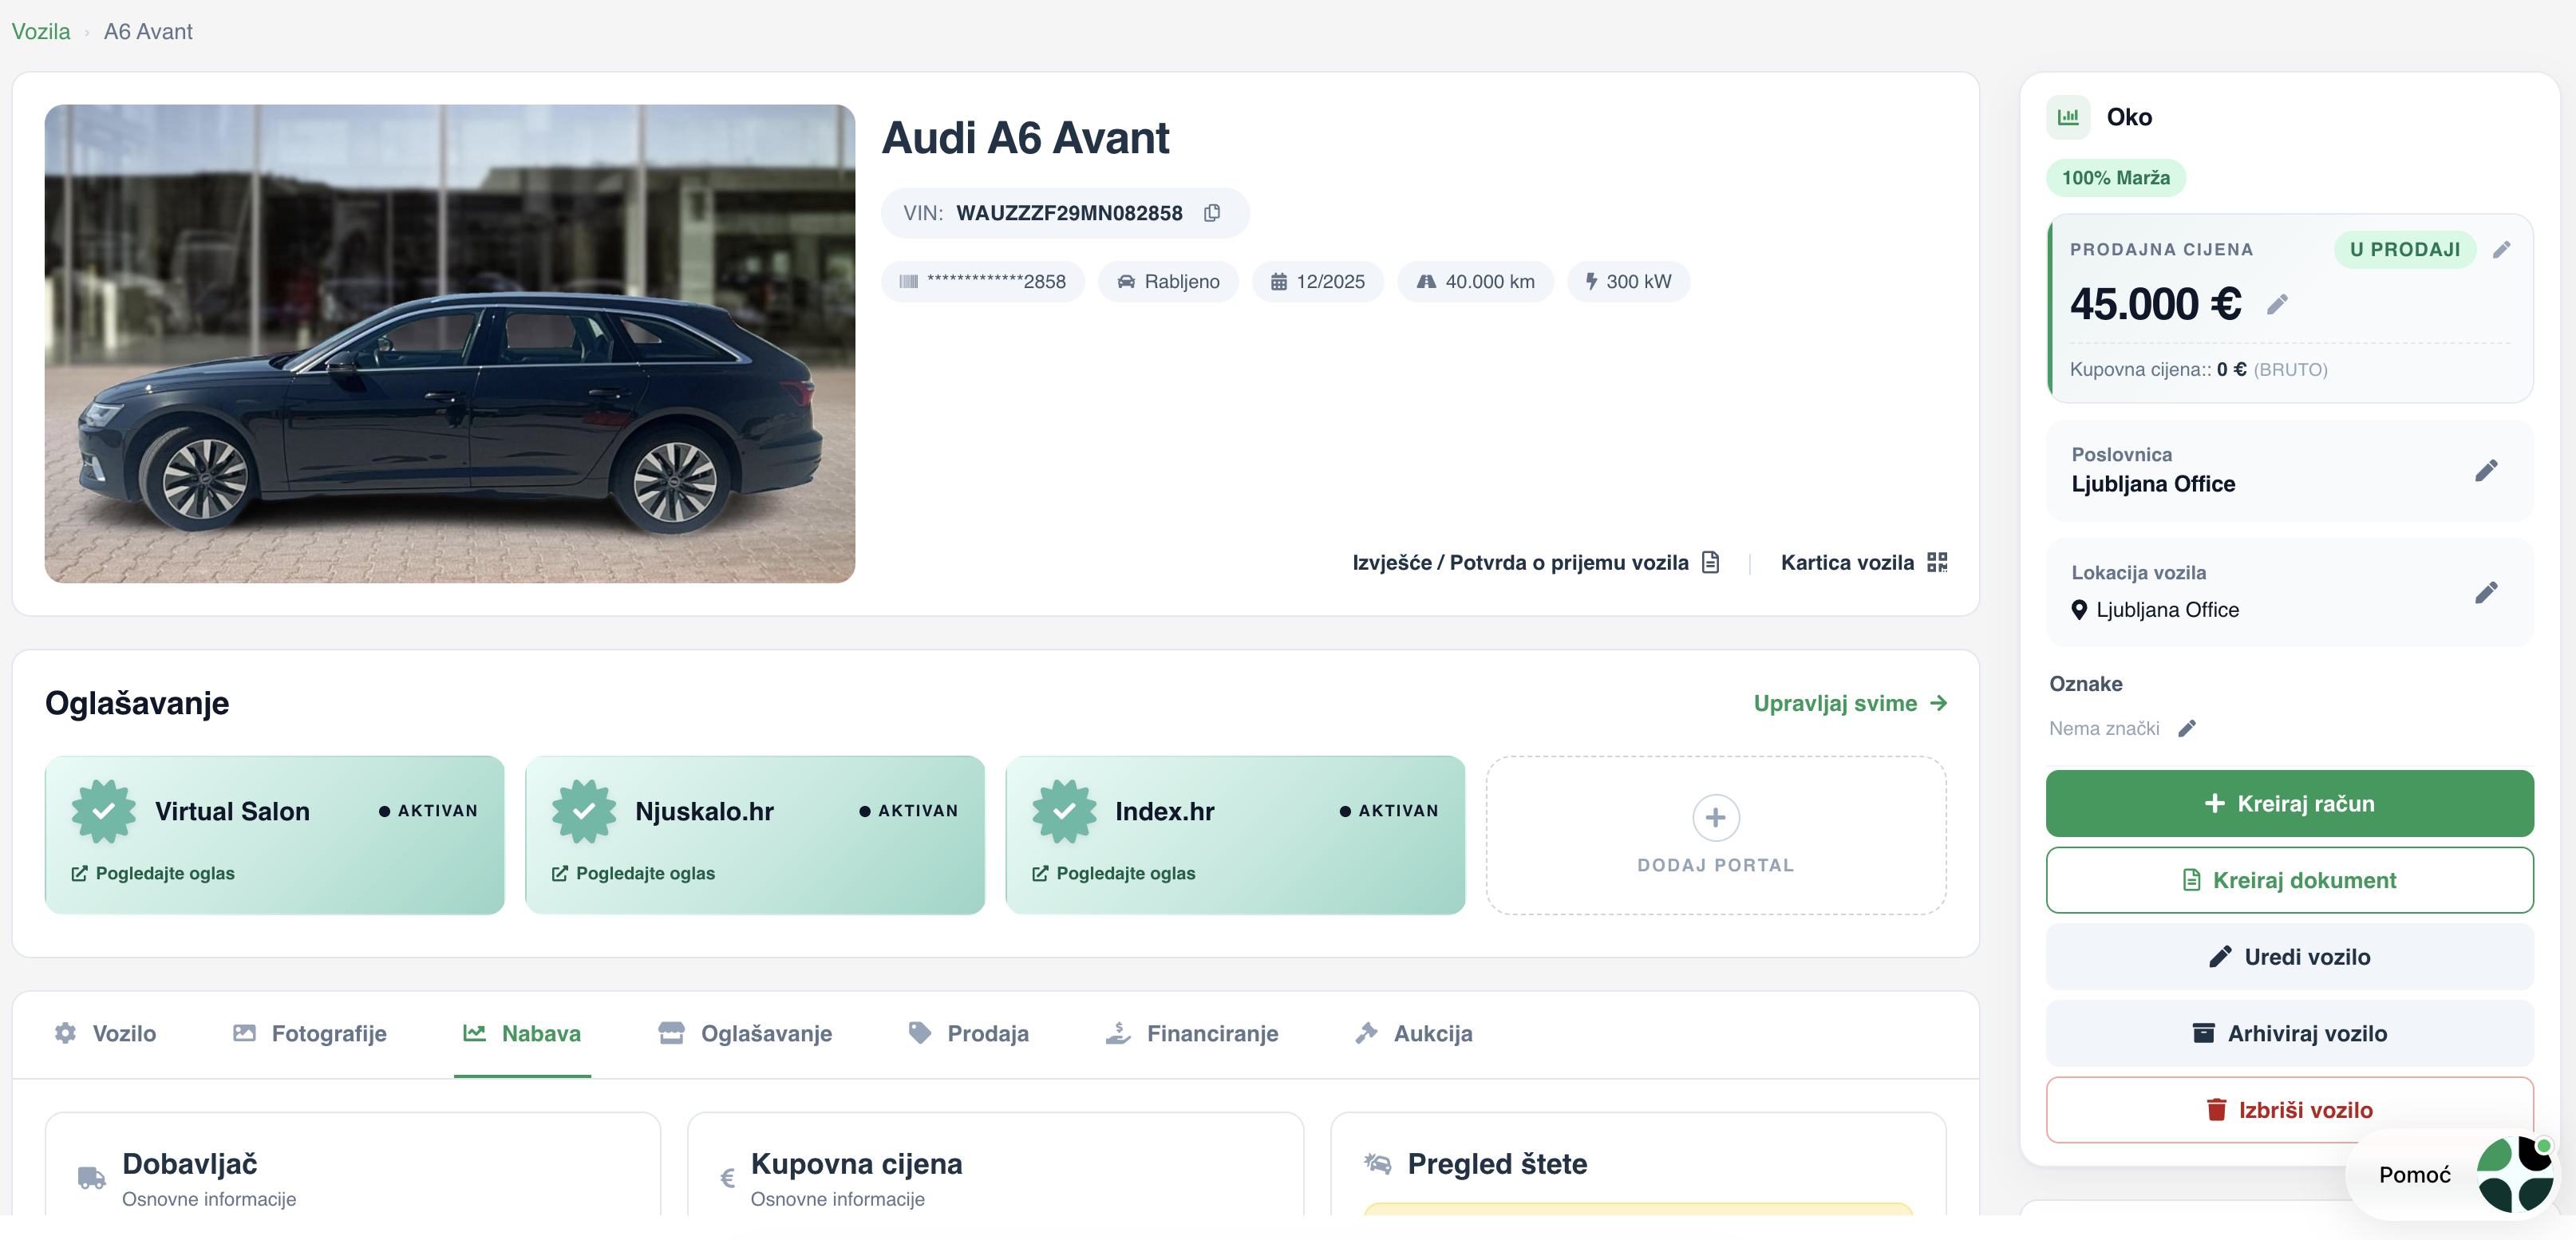
Task: Click Virtual Salon verified badge icon
Action: tap(103, 811)
